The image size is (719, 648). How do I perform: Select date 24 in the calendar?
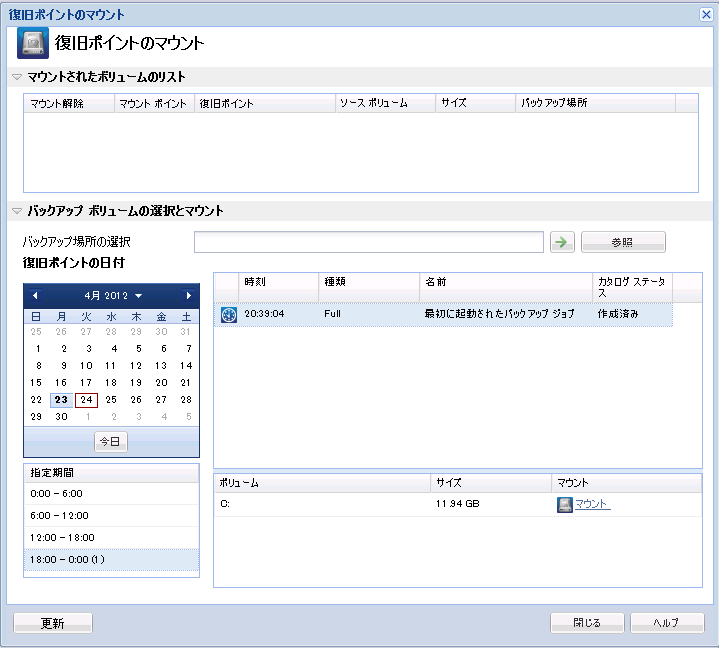coord(87,399)
